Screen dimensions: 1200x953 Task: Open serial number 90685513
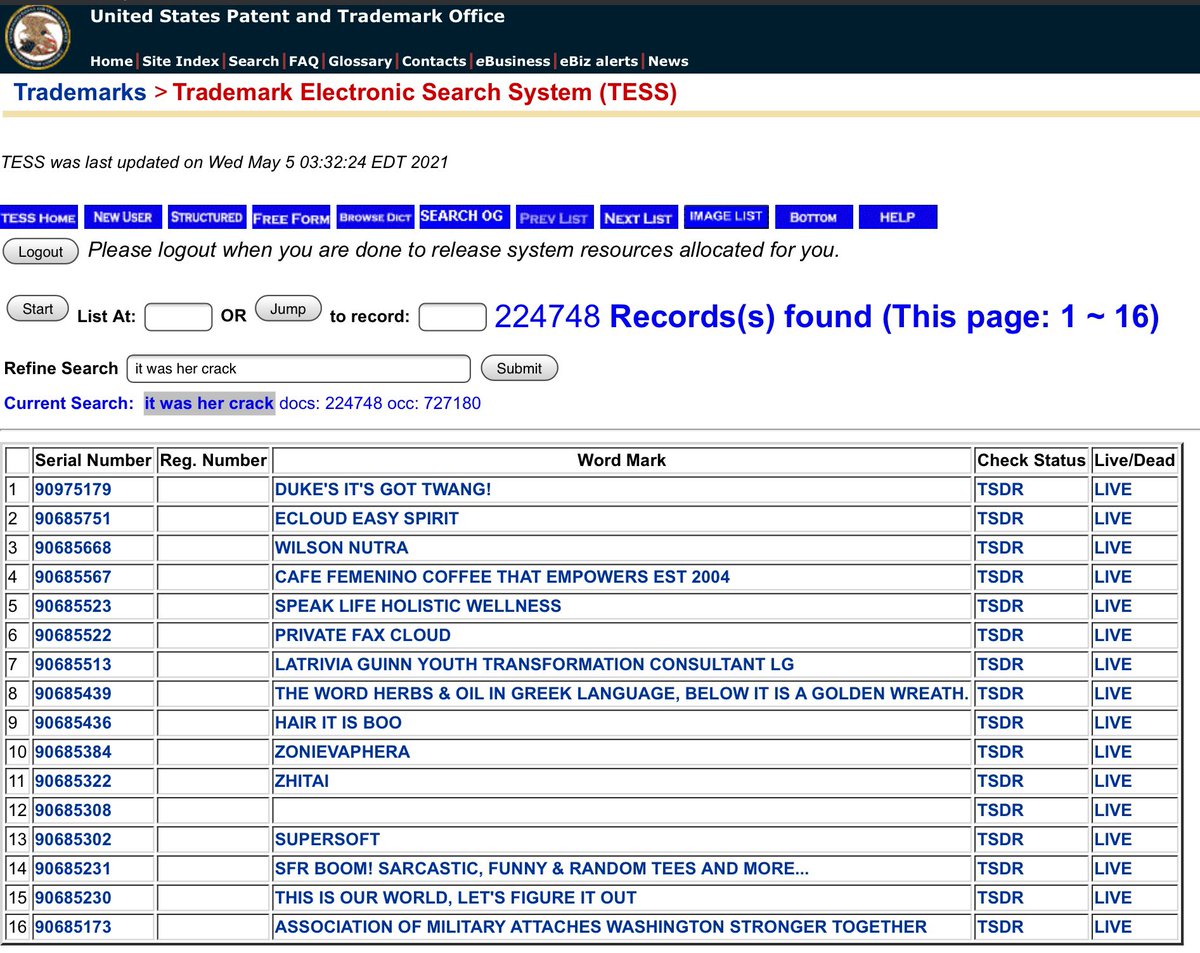click(73, 663)
